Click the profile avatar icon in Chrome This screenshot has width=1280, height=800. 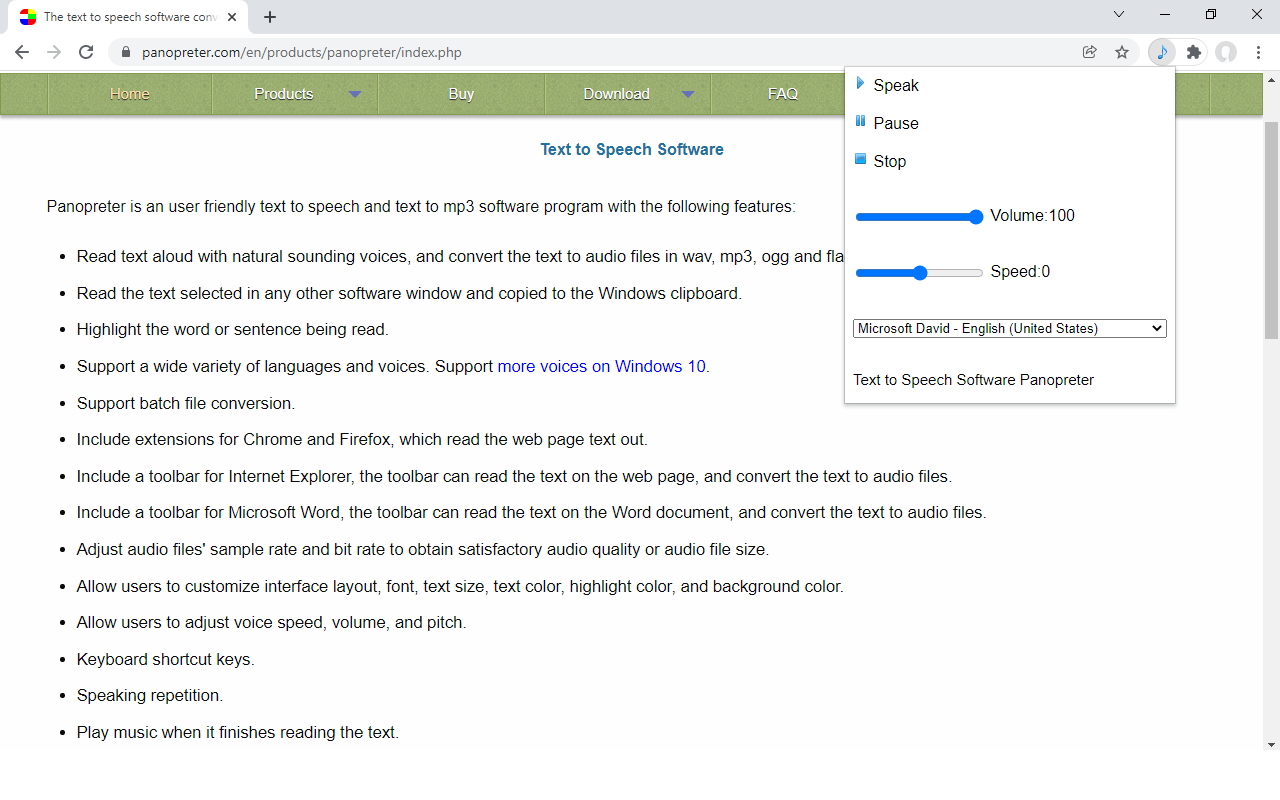click(1226, 52)
